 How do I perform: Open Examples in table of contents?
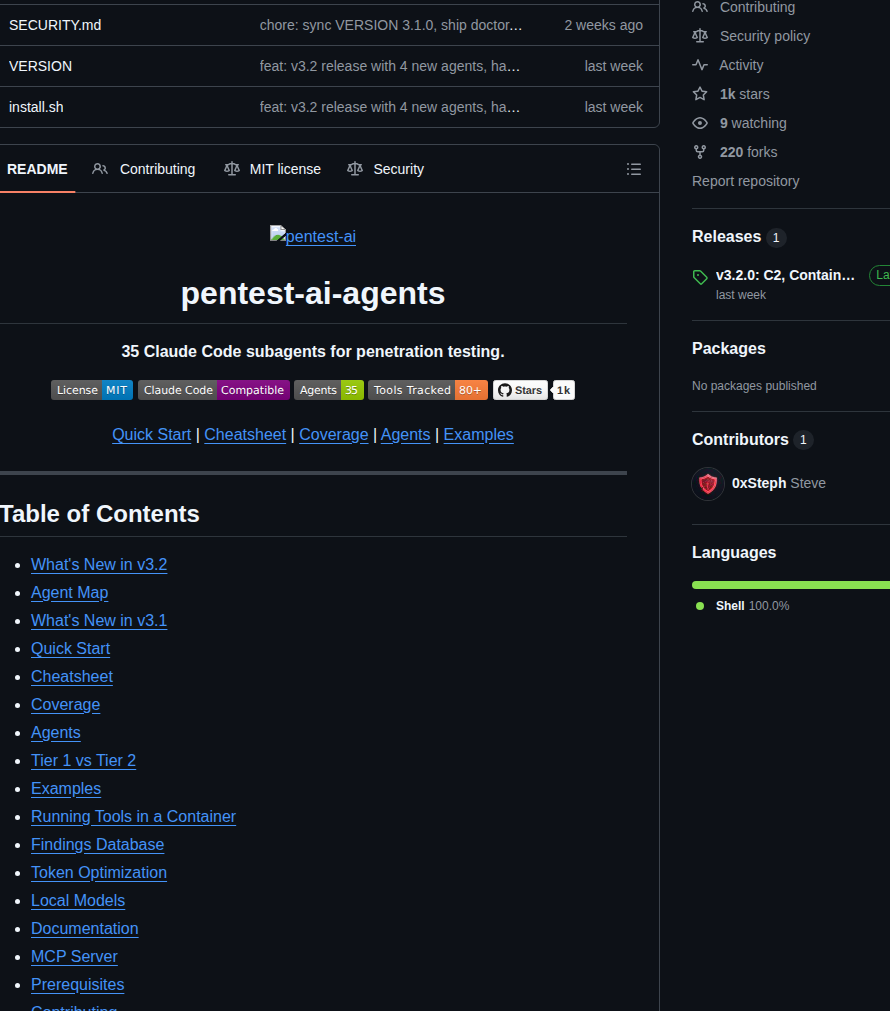66,789
